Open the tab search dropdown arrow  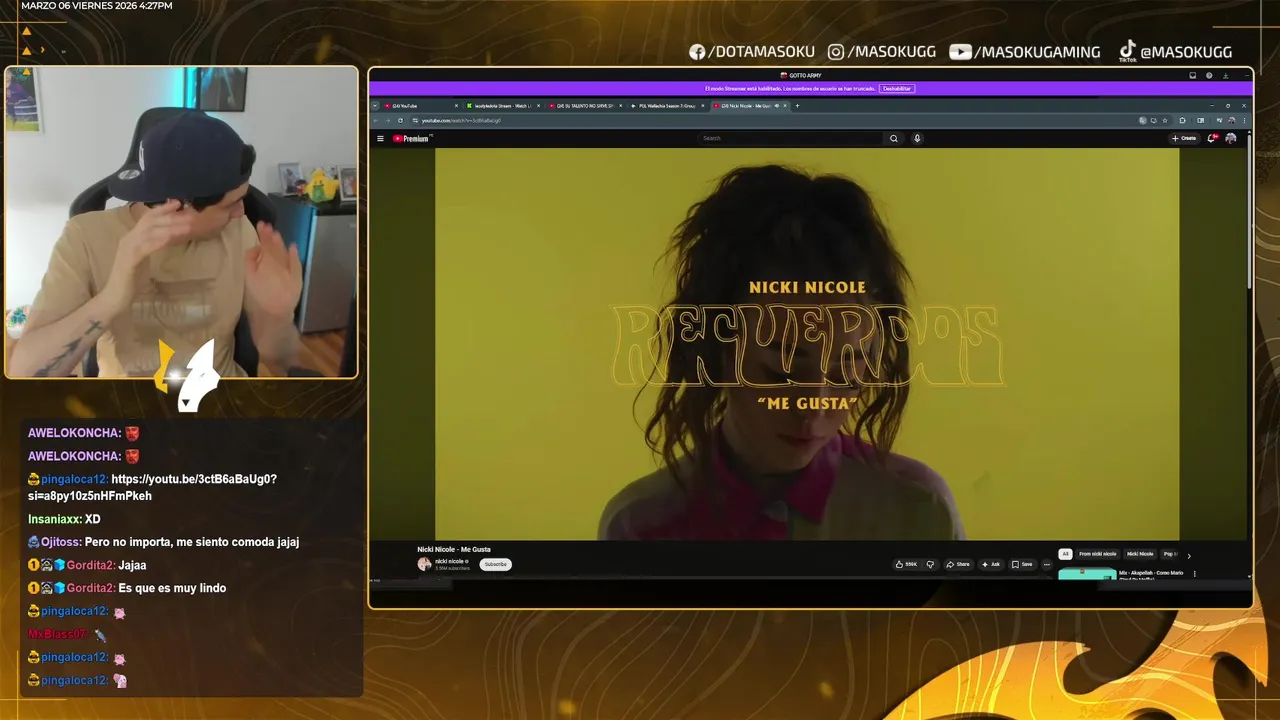377,105
